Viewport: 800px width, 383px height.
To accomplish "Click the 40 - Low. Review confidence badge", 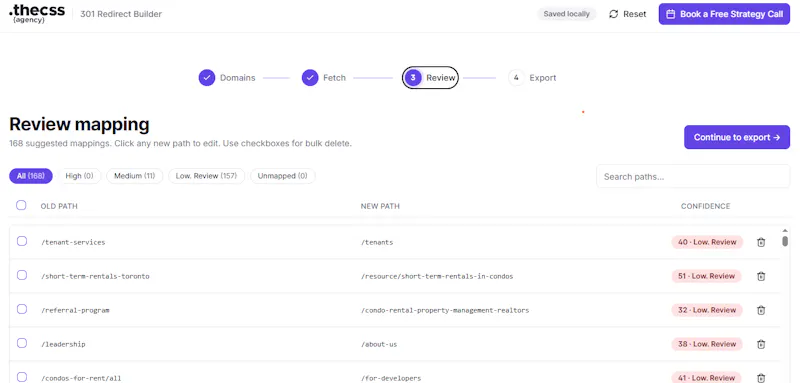I will 707,242.
